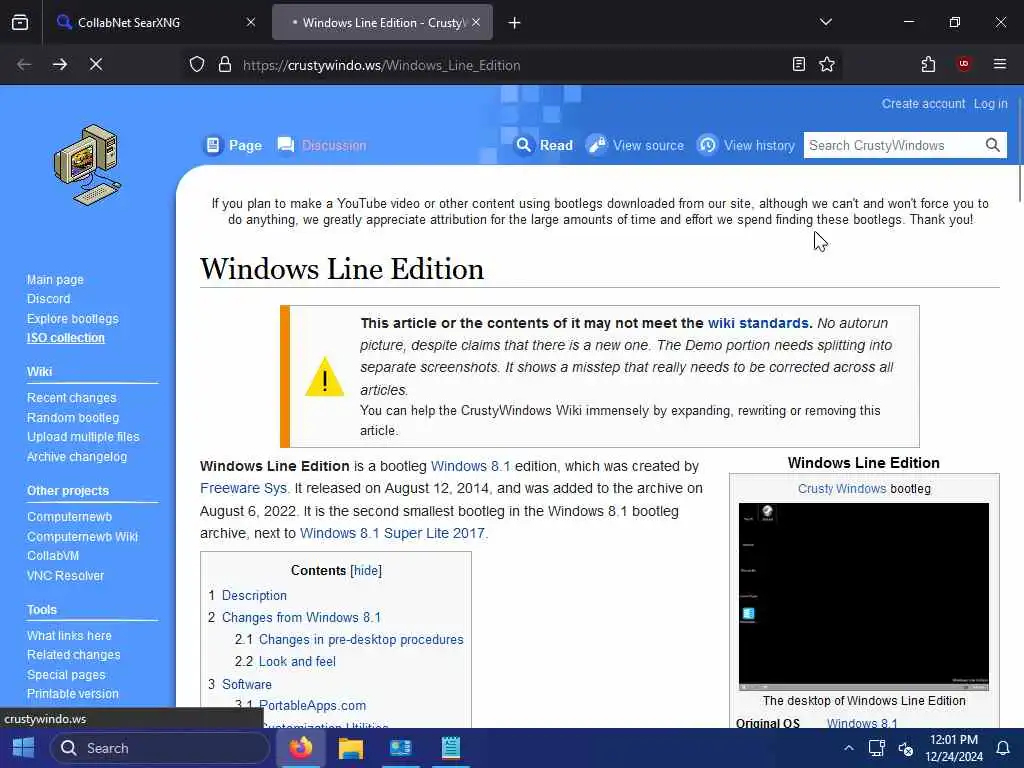Open the Firefox View tabs overview icon

pyautogui.click(x=20, y=22)
